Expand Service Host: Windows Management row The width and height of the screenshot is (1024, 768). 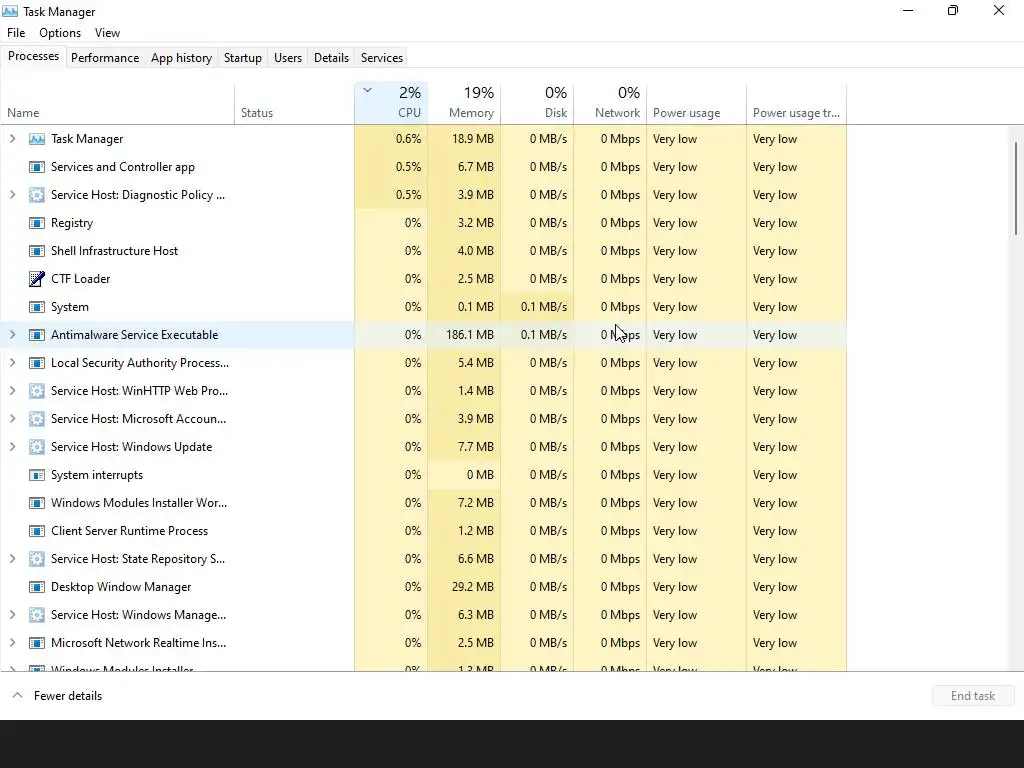click(12, 615)
